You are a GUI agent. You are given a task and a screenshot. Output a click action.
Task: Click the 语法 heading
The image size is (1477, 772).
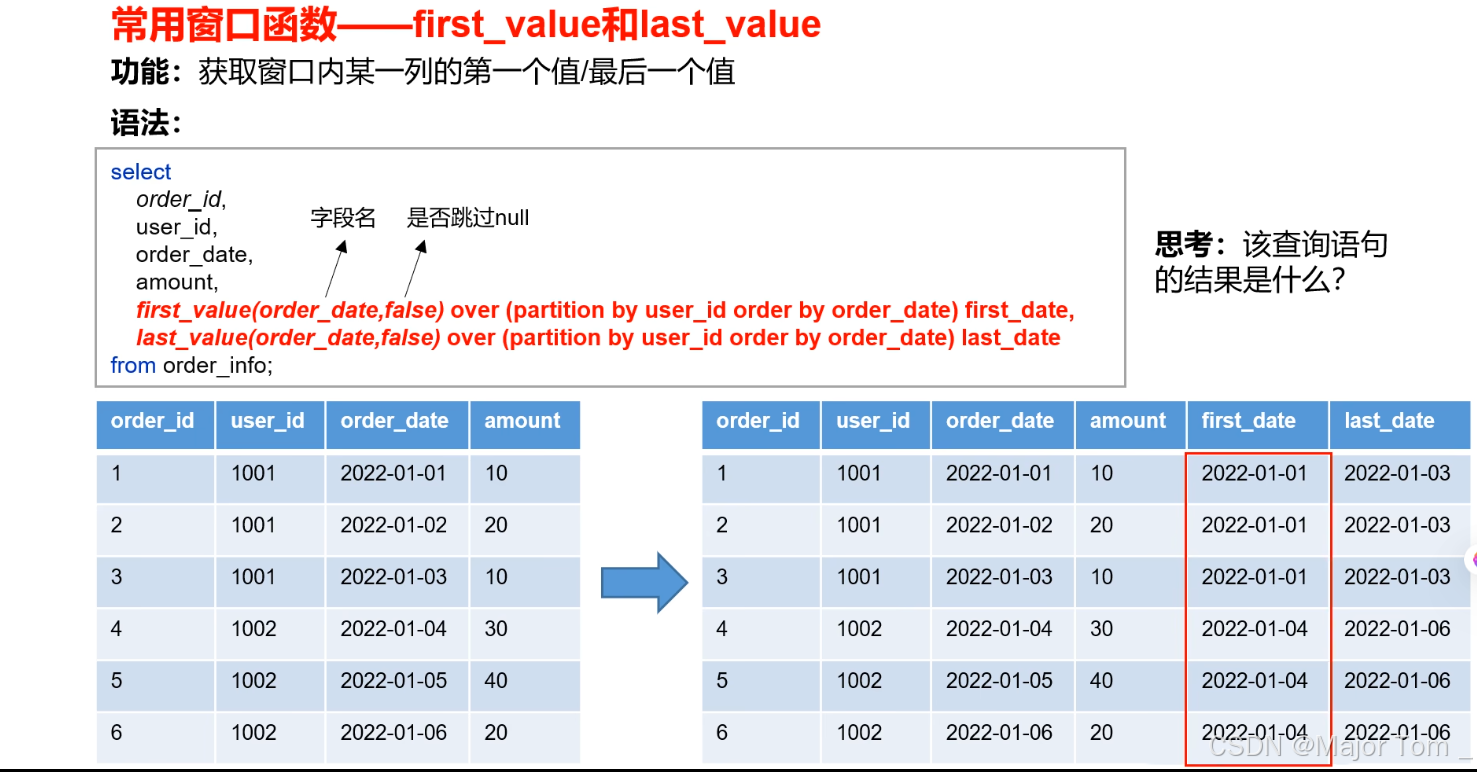146,123
